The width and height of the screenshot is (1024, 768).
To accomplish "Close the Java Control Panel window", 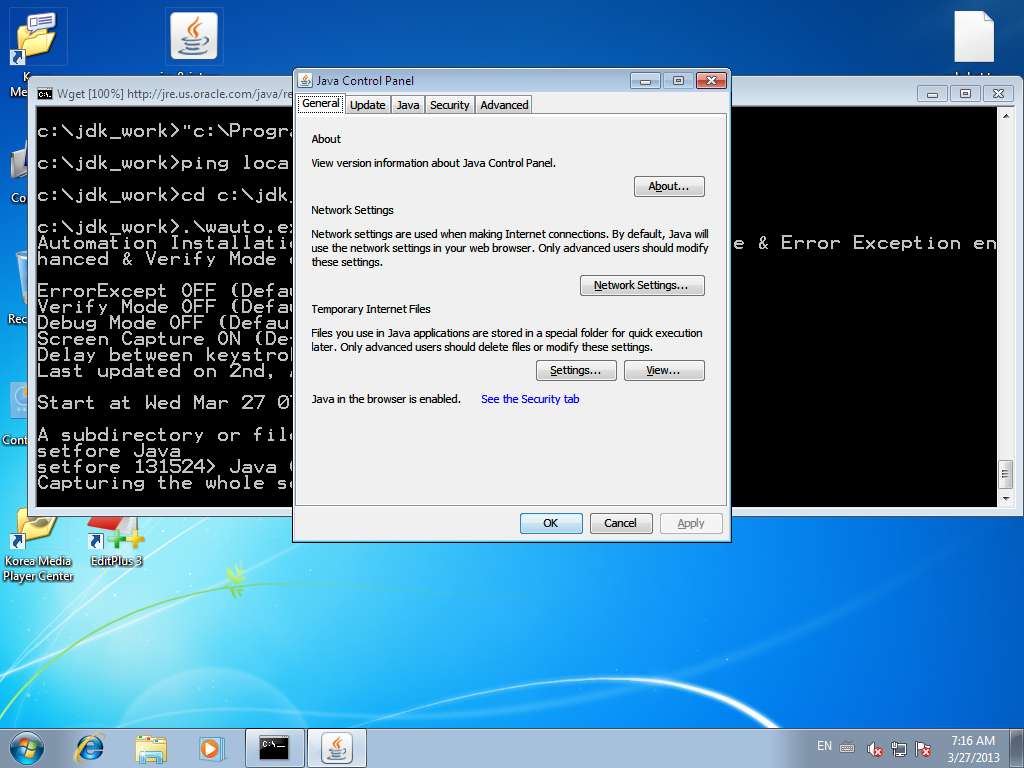I will 712,80.
